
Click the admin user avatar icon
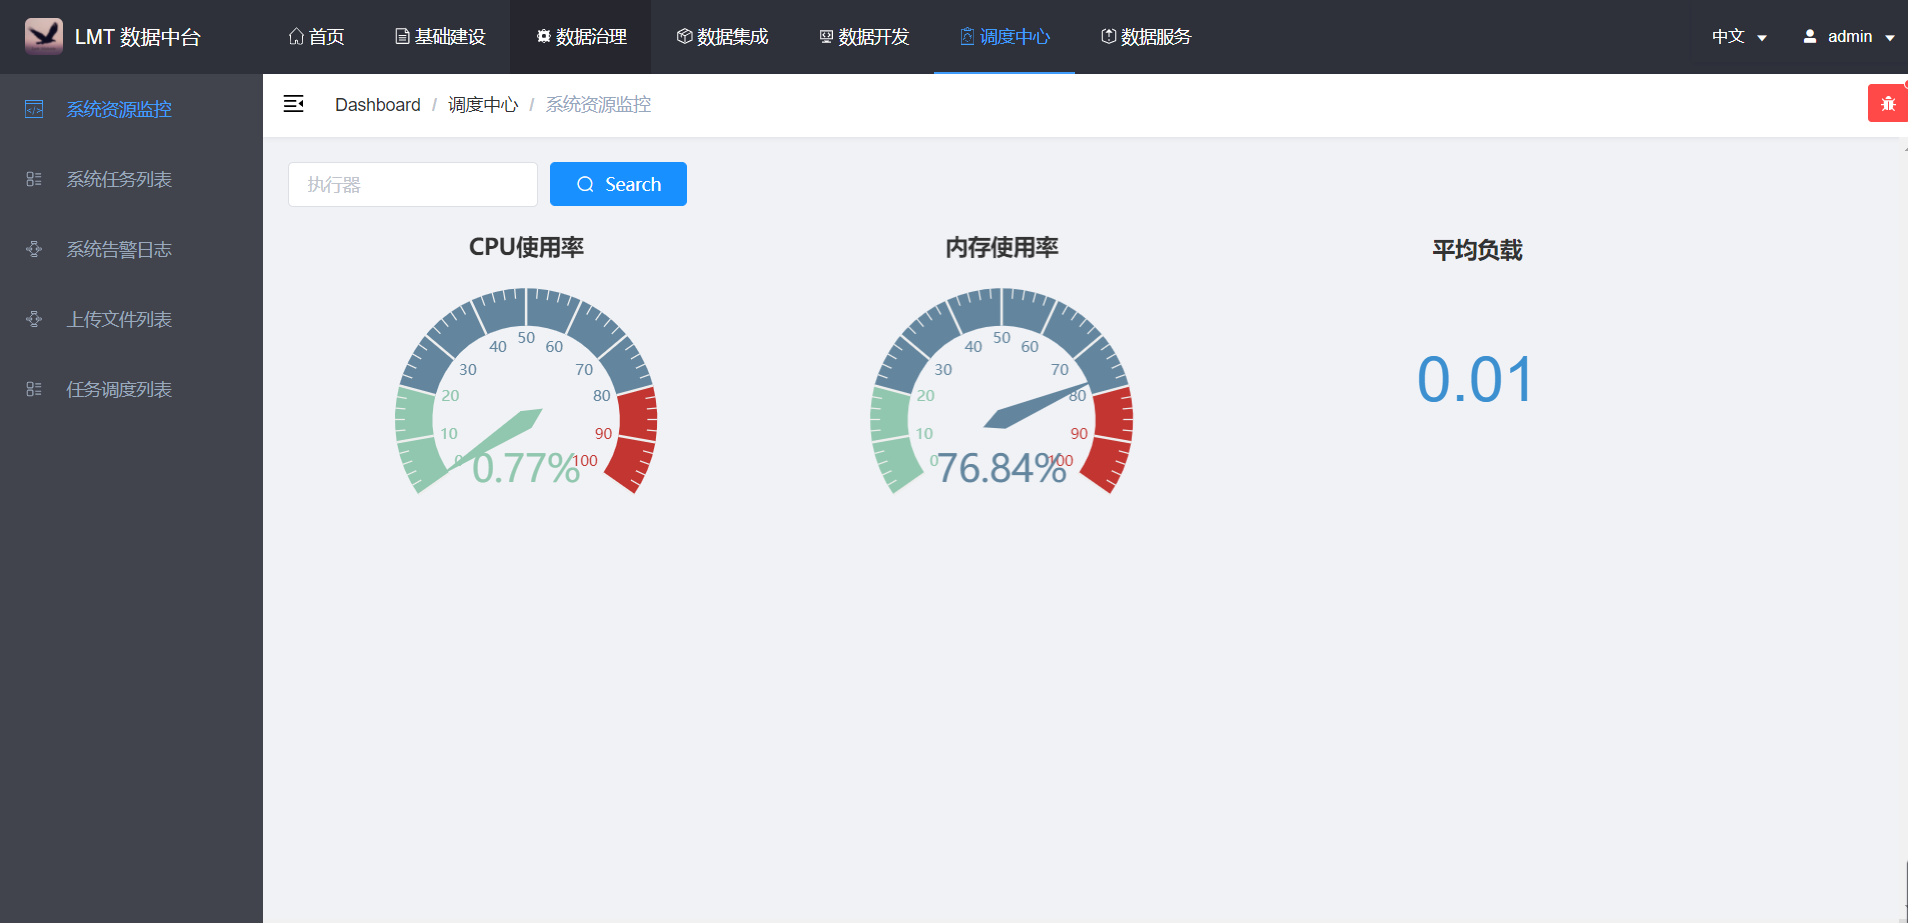point(1809,36)
